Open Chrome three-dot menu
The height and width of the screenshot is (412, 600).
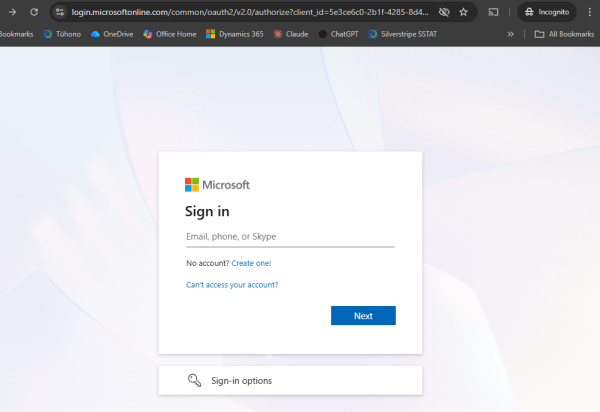(x=588, y=12)
